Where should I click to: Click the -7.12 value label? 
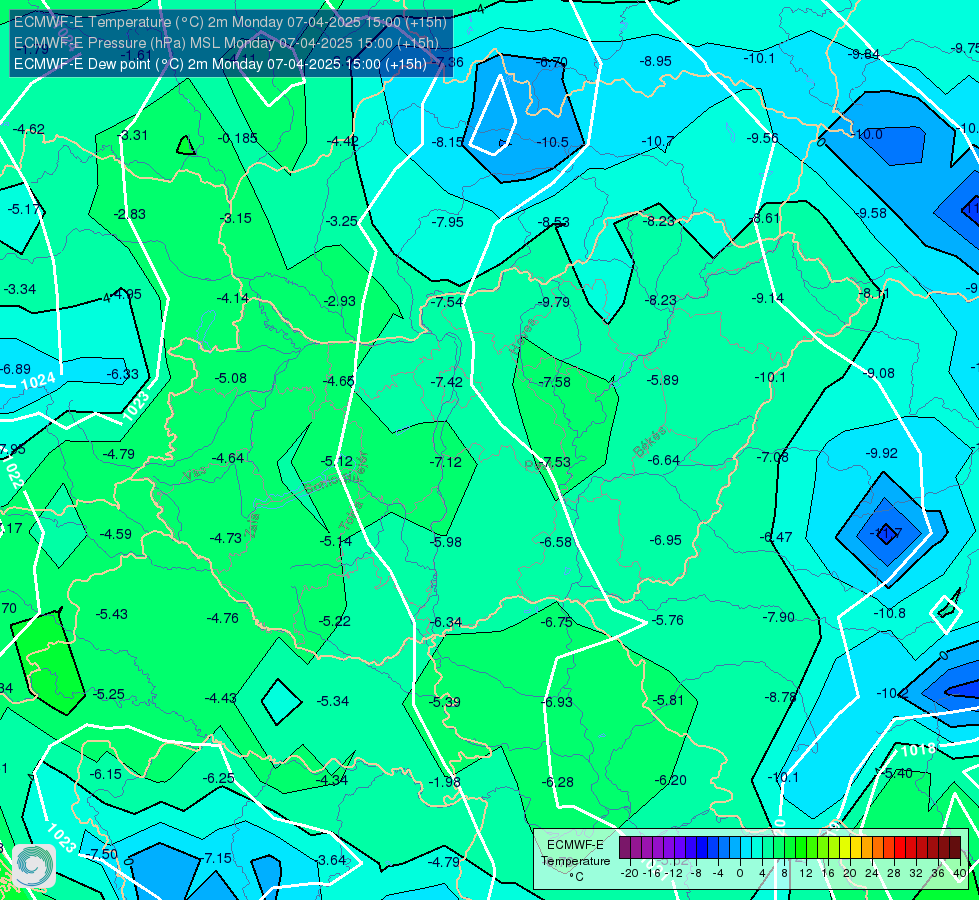tap(446, 462)
